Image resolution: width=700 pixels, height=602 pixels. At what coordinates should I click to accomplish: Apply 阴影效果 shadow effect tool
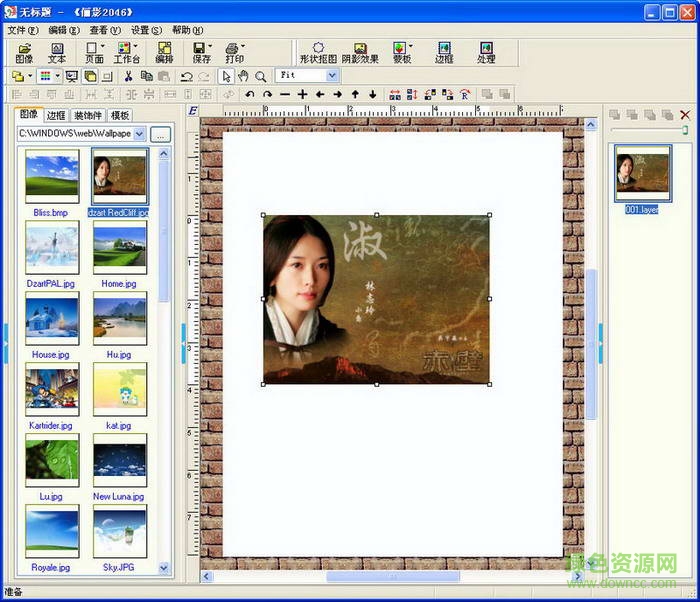click(x=360, y=52)
